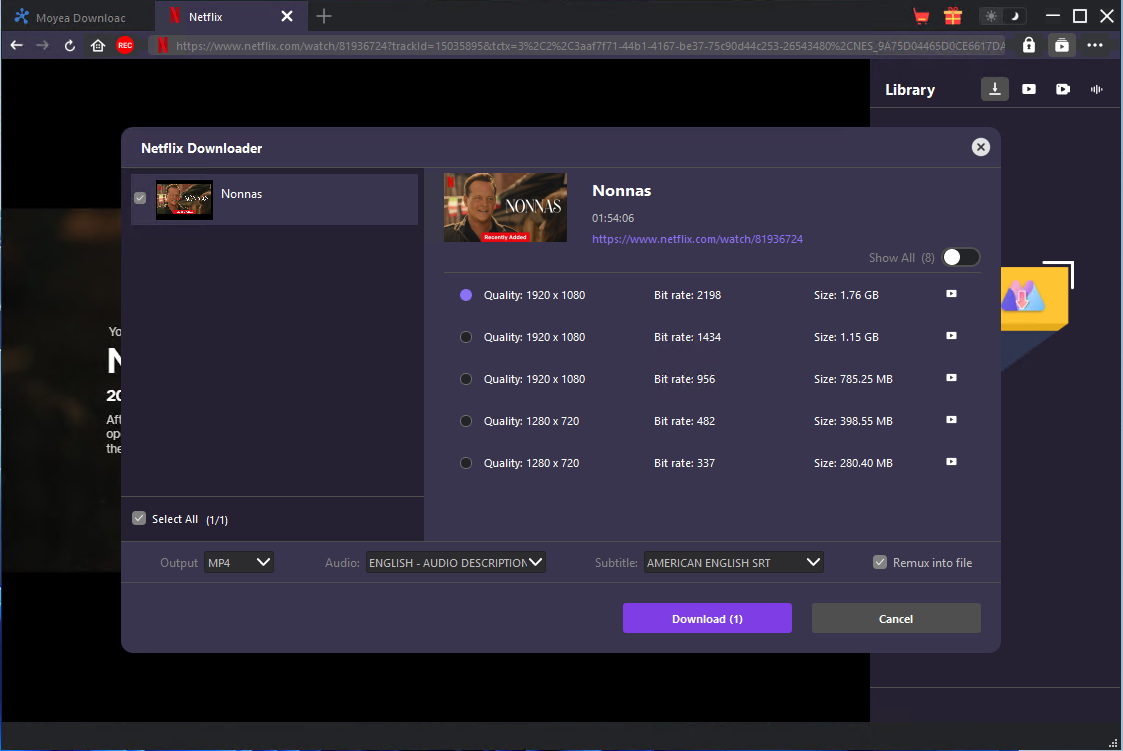Click the duration 01:54:06 text
1123x751 pixels.
pyautogui.click(x=612, y=218)
